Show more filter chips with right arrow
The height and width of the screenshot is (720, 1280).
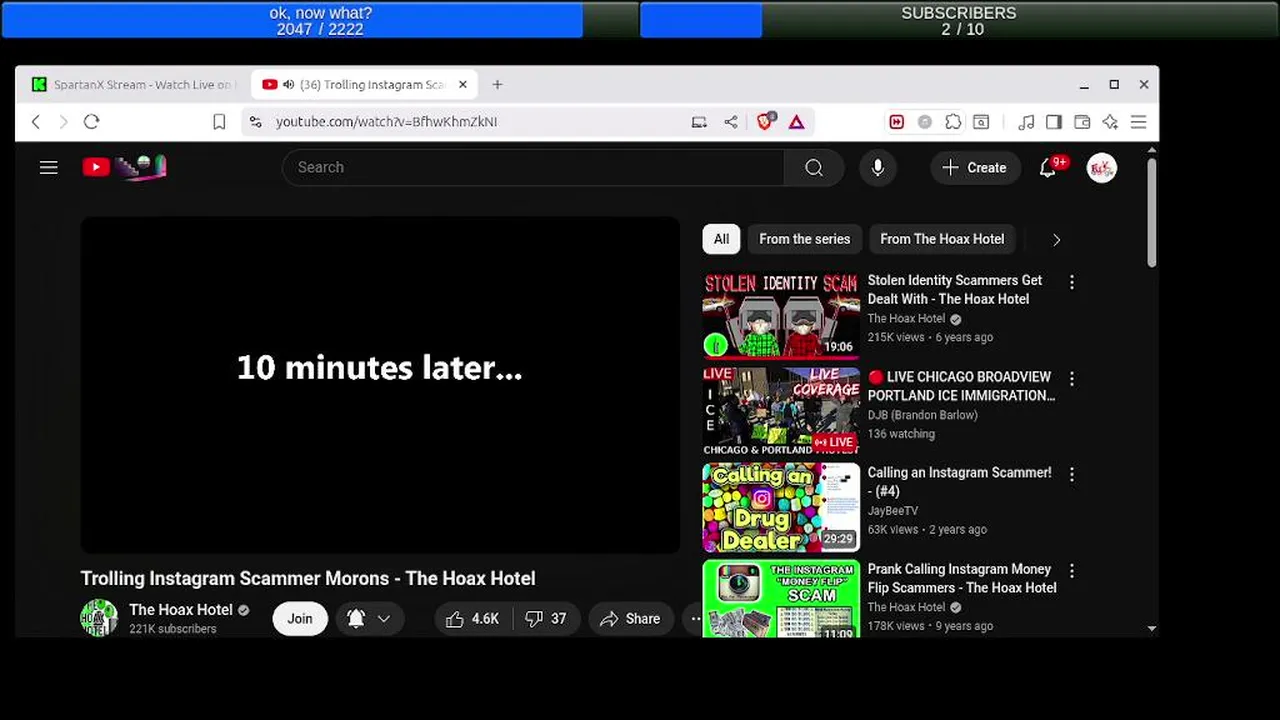pos(1056,240)
